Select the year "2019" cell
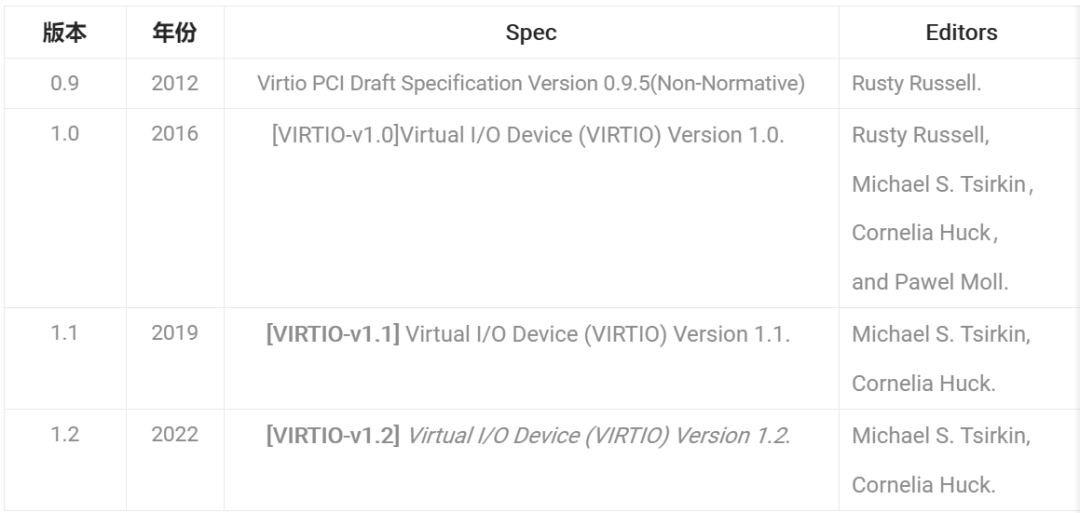 point(174,334)
